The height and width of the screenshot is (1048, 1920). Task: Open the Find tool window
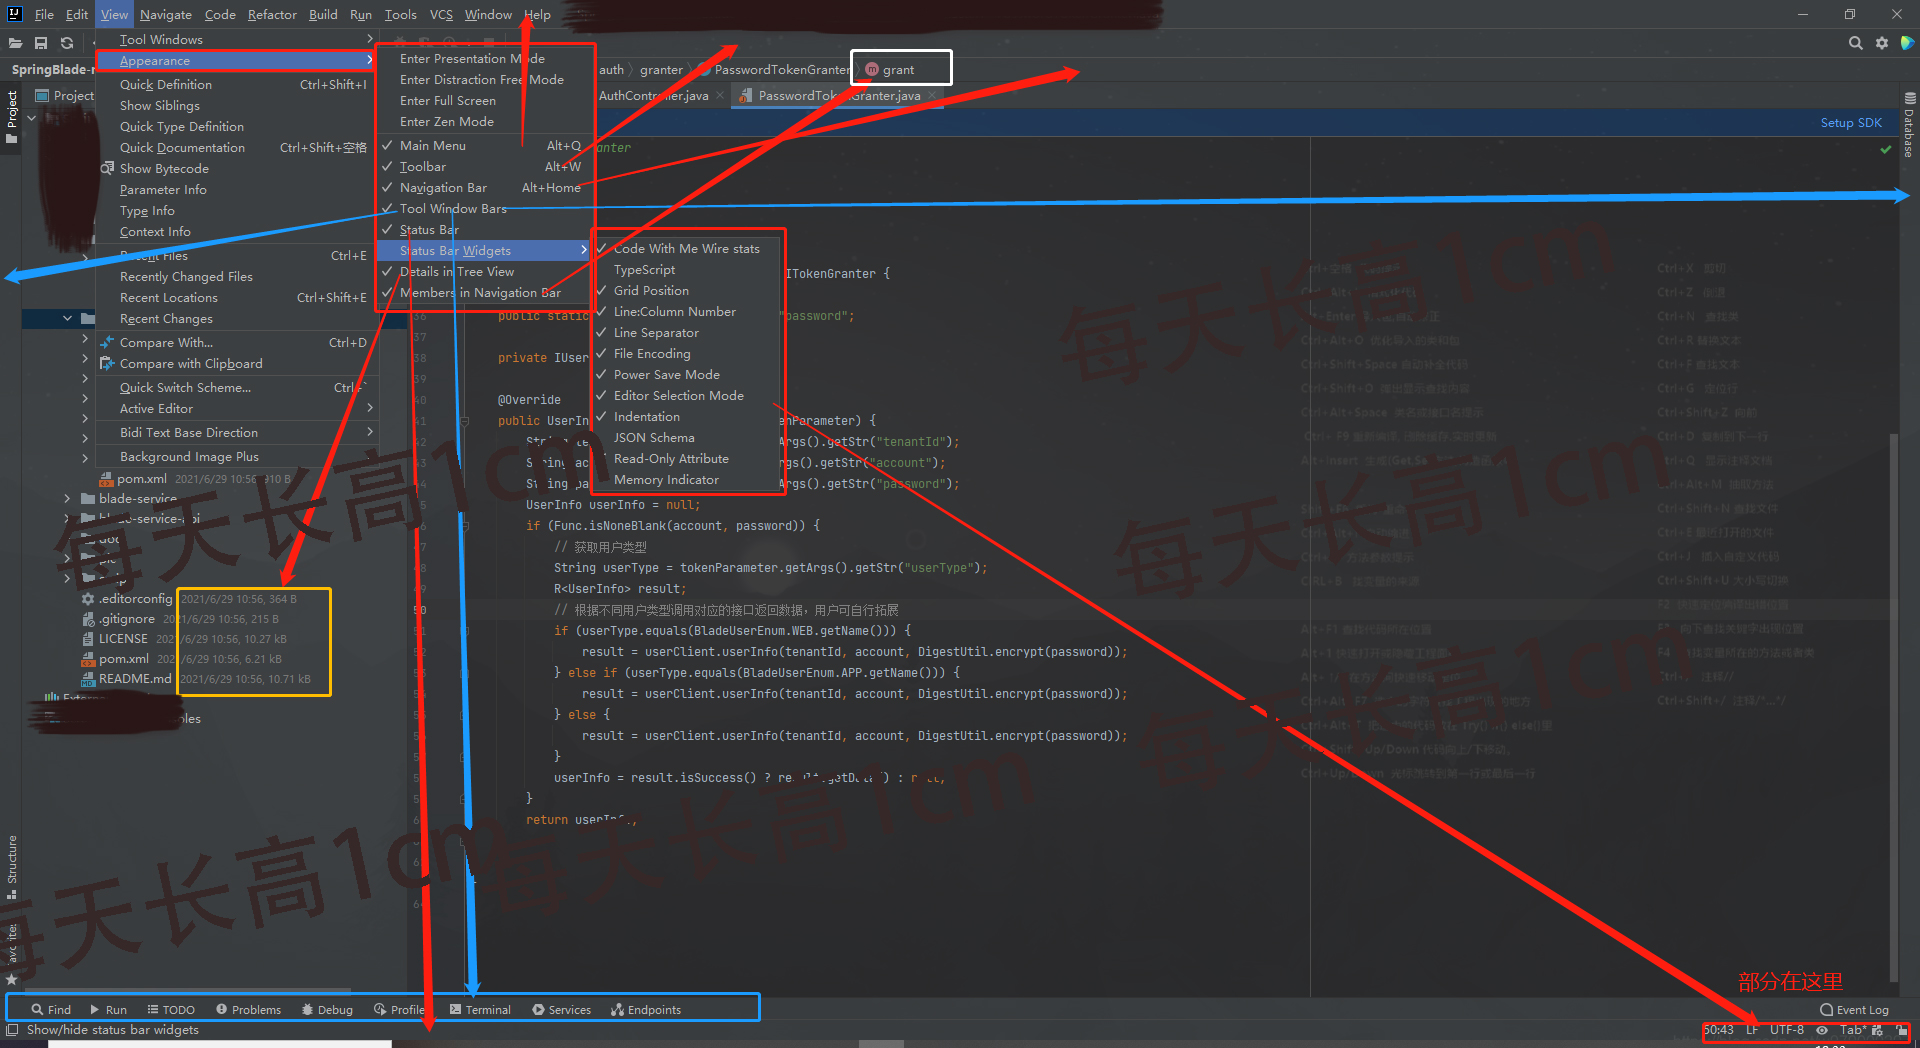pos(51,1010)
